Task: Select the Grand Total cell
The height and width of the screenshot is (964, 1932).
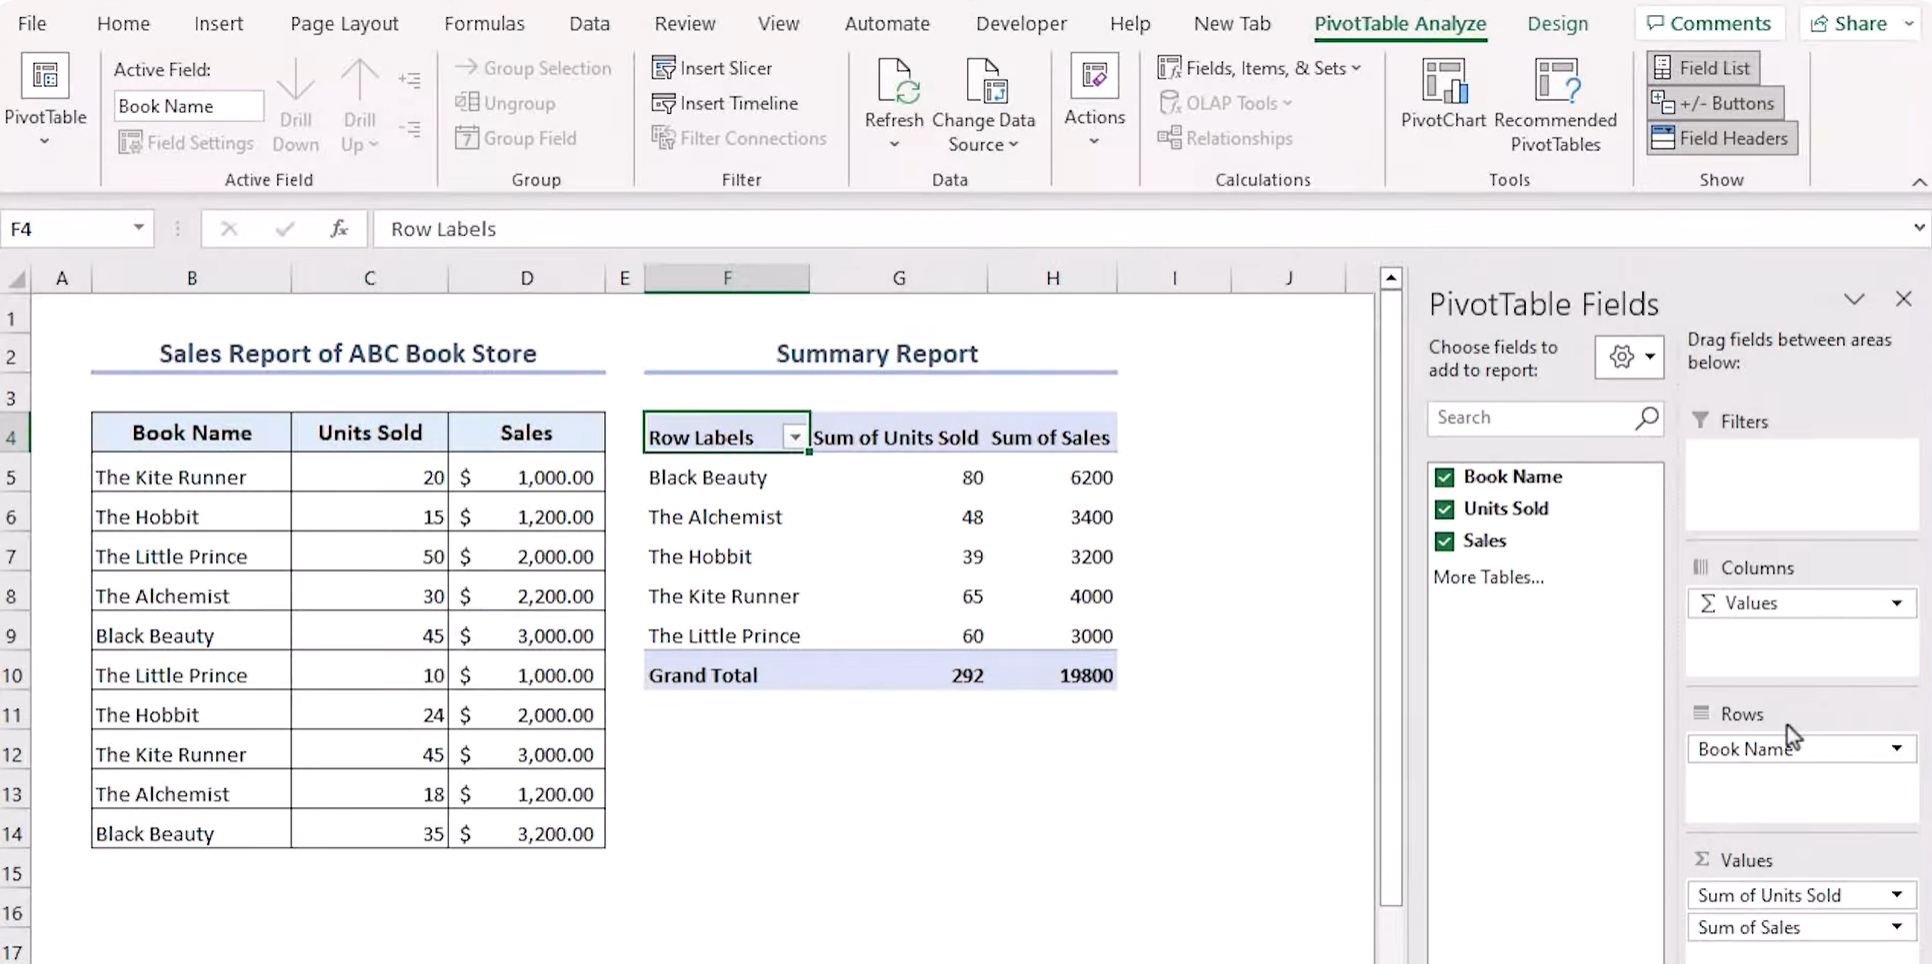Action: click(727, 675)
